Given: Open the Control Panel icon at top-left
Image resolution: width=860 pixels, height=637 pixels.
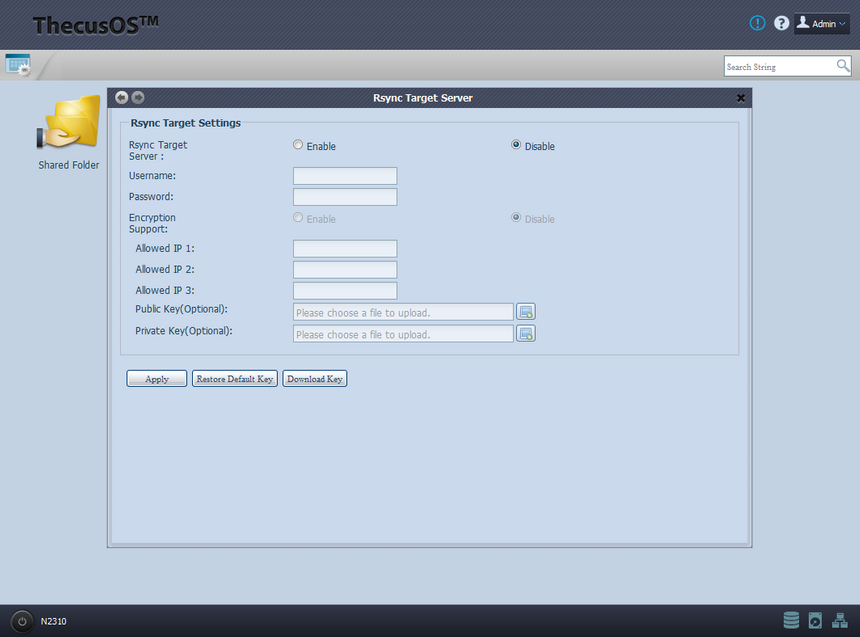Looking at the screenshot, I should 18,65.
